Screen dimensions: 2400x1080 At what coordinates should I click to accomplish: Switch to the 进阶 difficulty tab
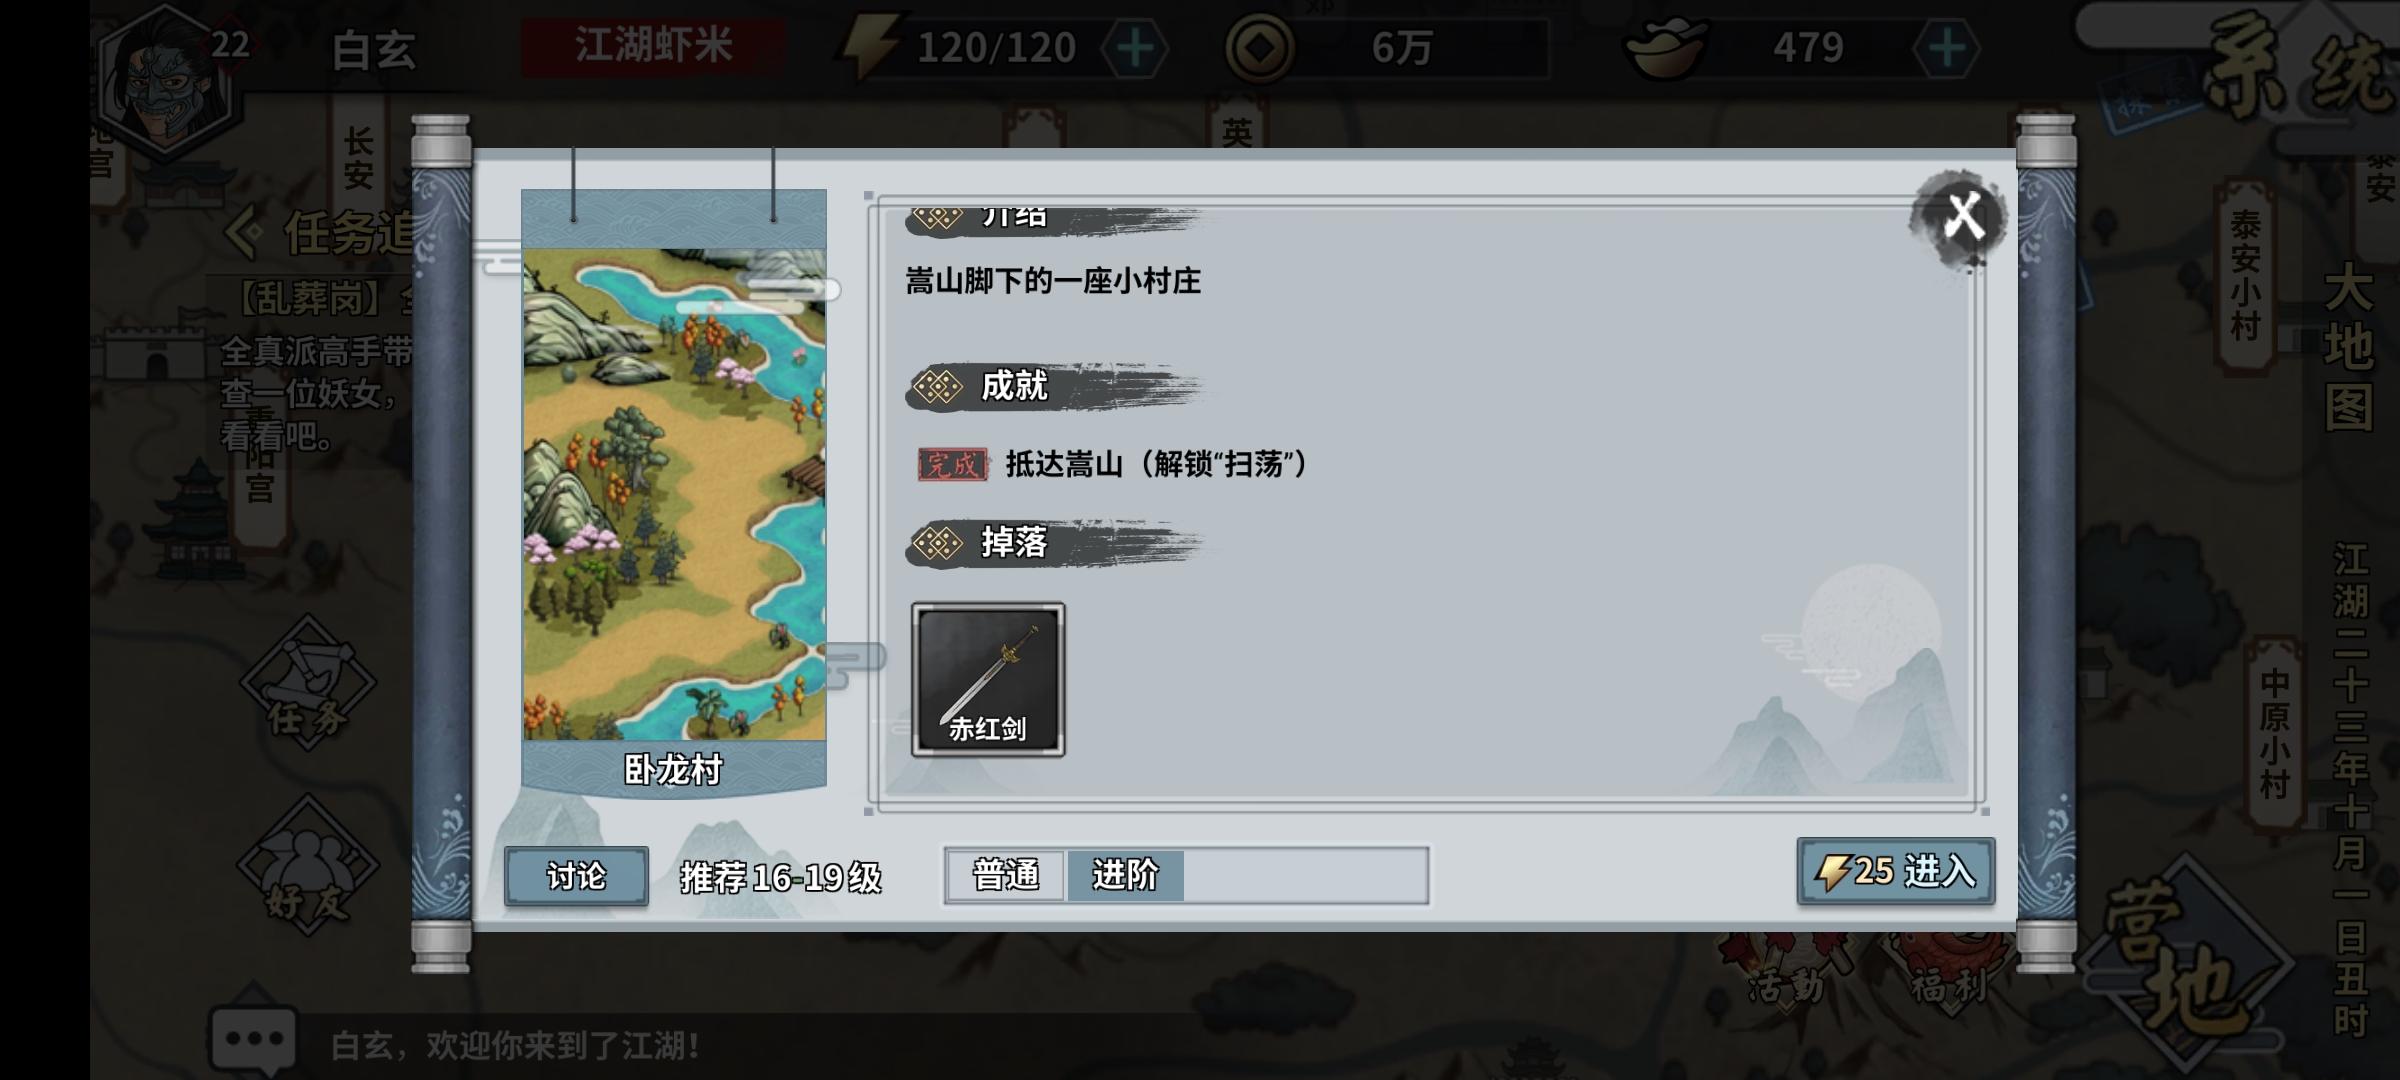pos(1126,875)
